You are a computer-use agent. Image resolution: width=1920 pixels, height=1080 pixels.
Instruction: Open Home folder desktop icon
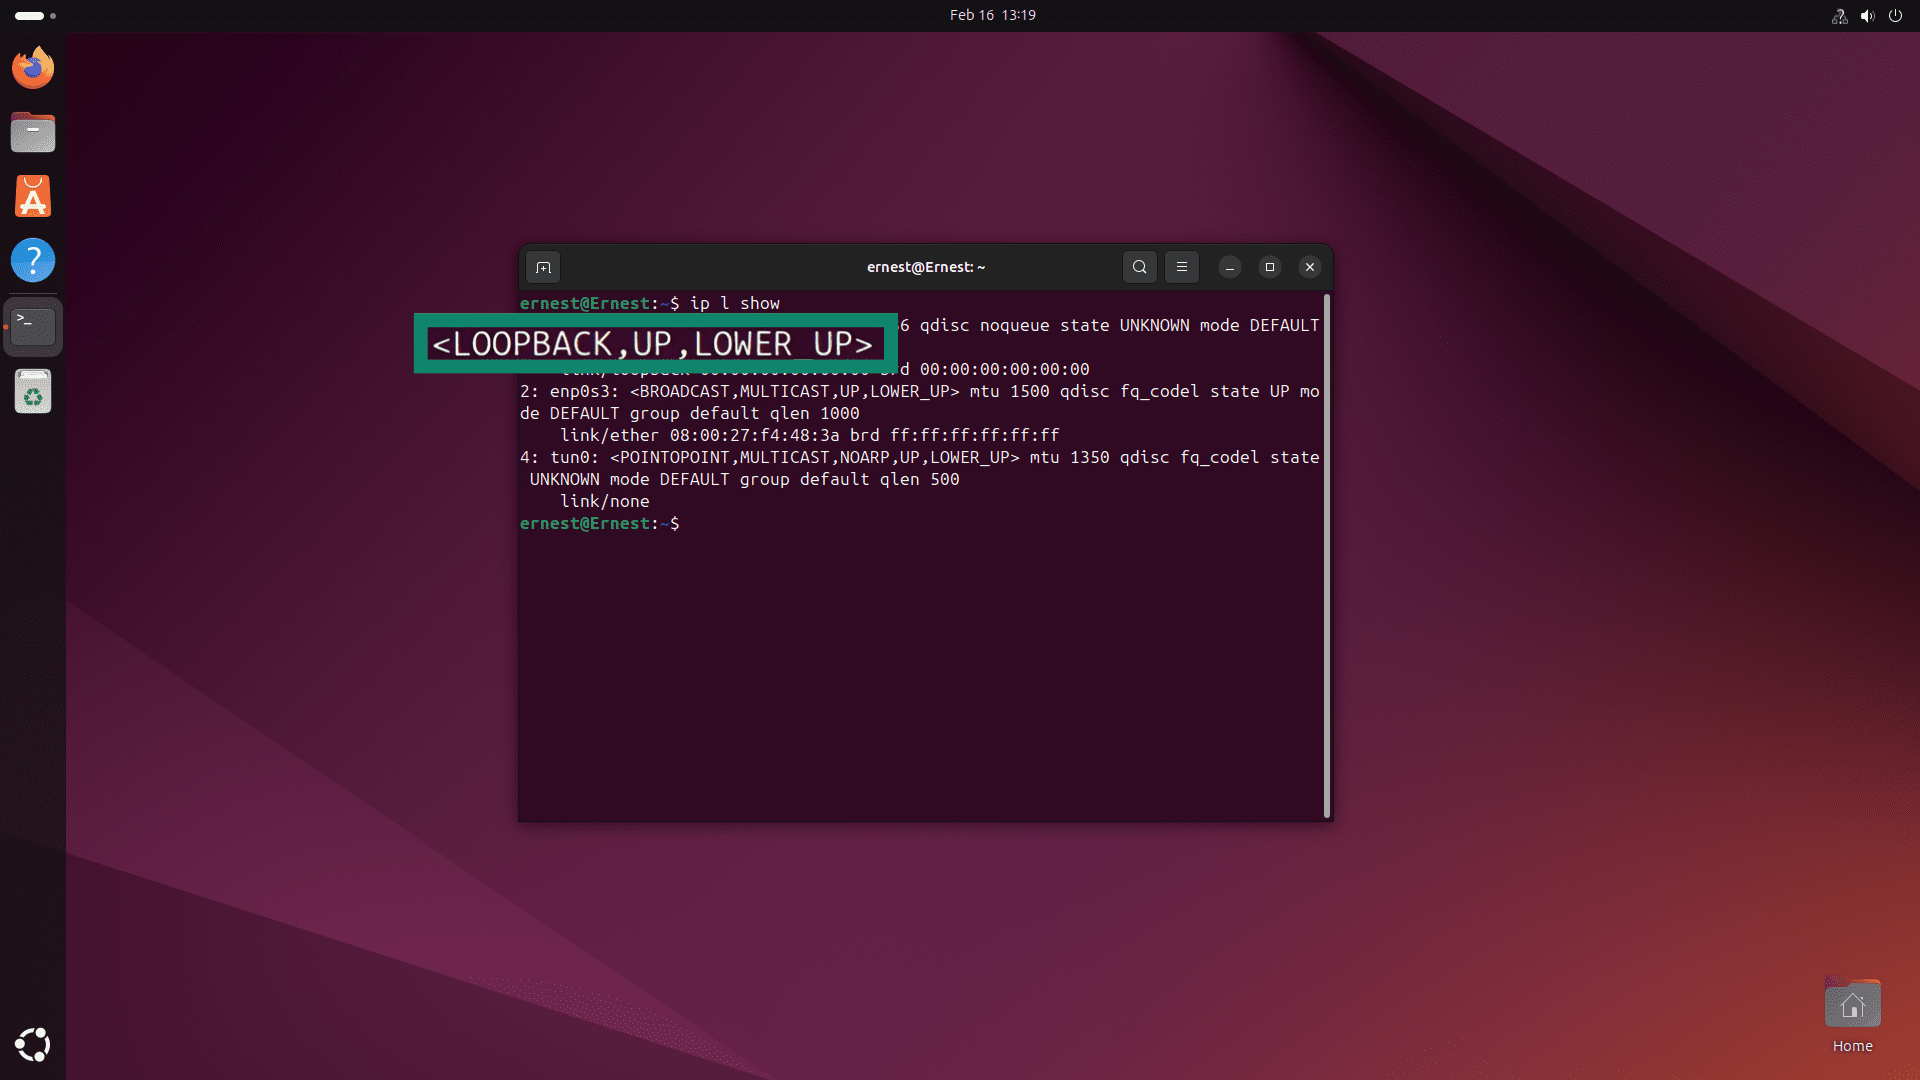click(1852, 1016)
